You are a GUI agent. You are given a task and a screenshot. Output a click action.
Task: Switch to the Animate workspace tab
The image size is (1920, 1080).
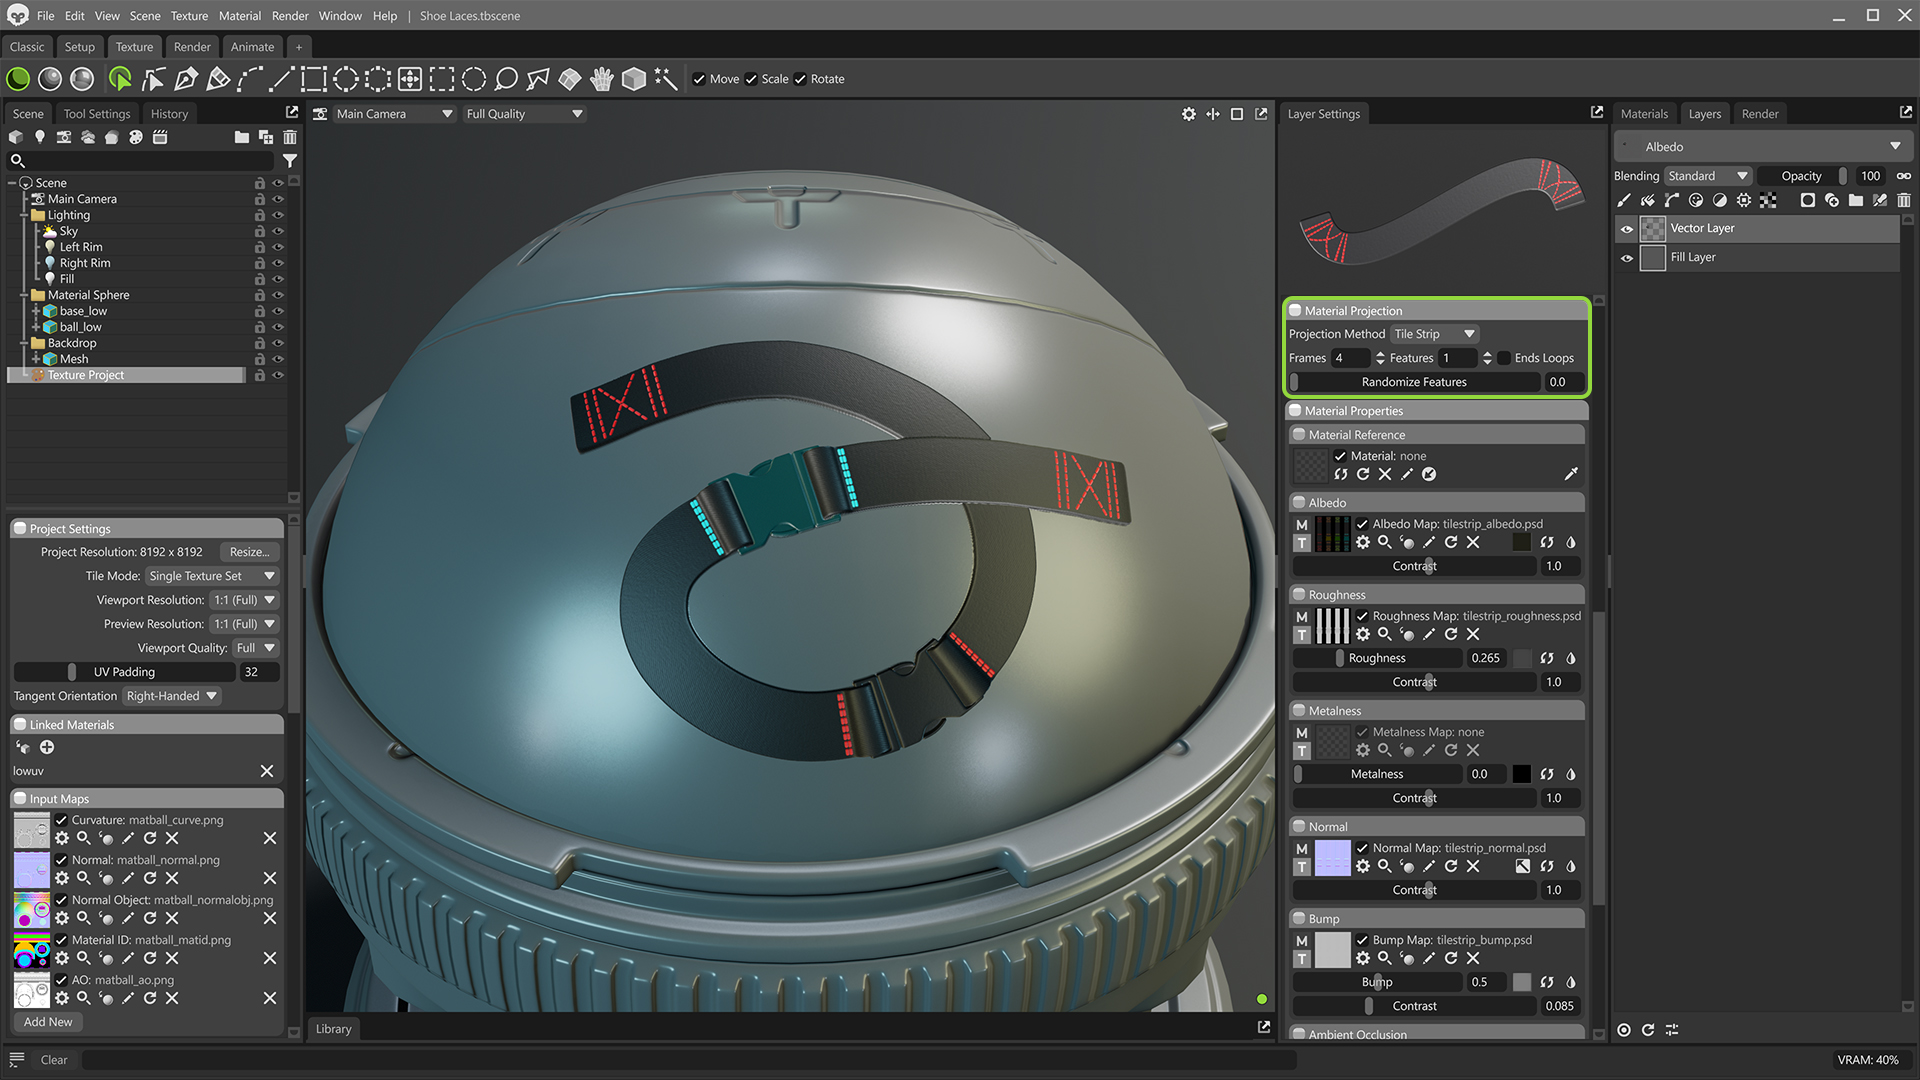coord(252,47)
